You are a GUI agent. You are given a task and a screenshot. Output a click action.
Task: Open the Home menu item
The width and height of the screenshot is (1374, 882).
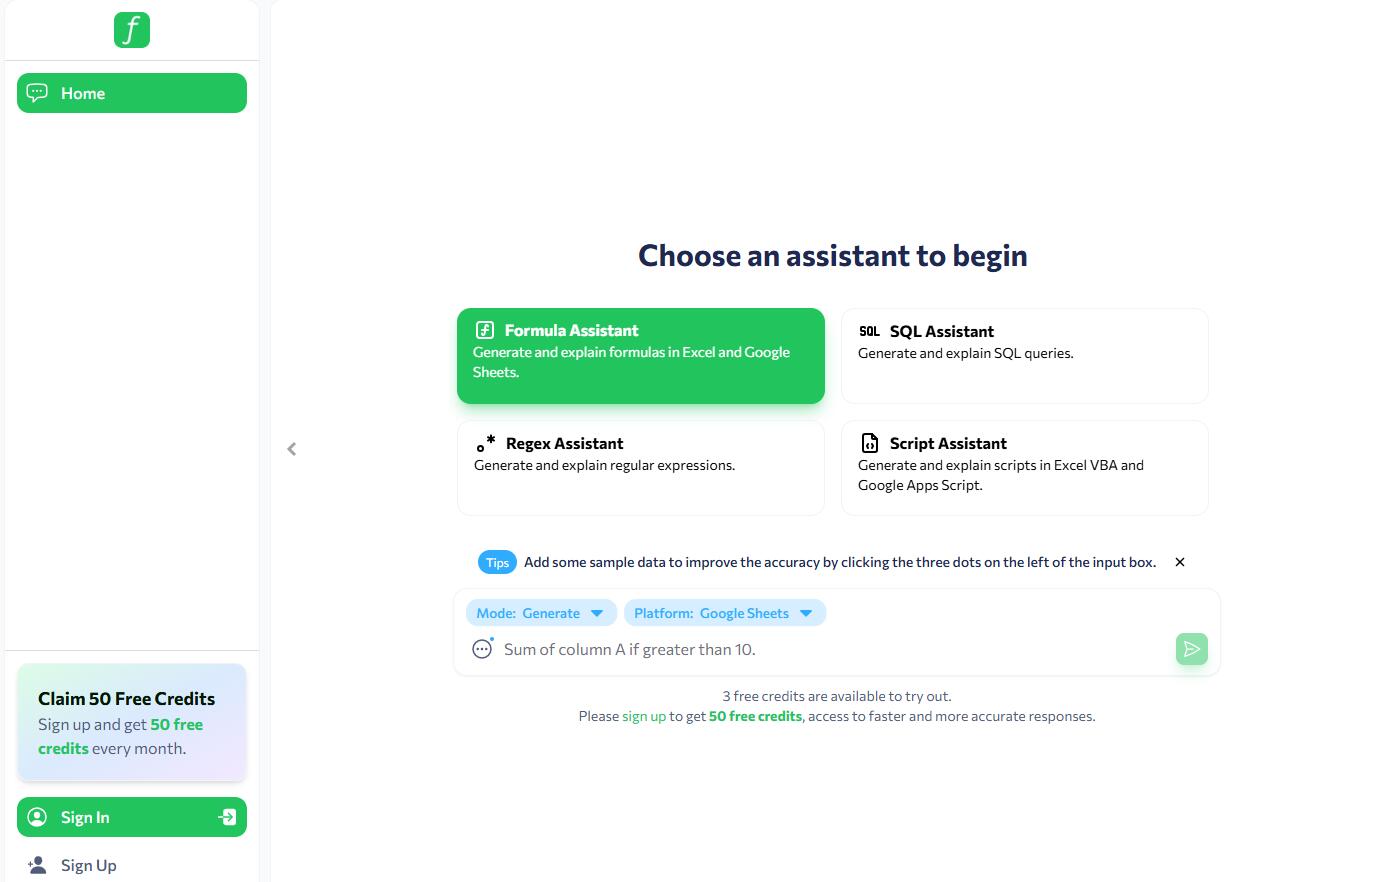(132, 93)
